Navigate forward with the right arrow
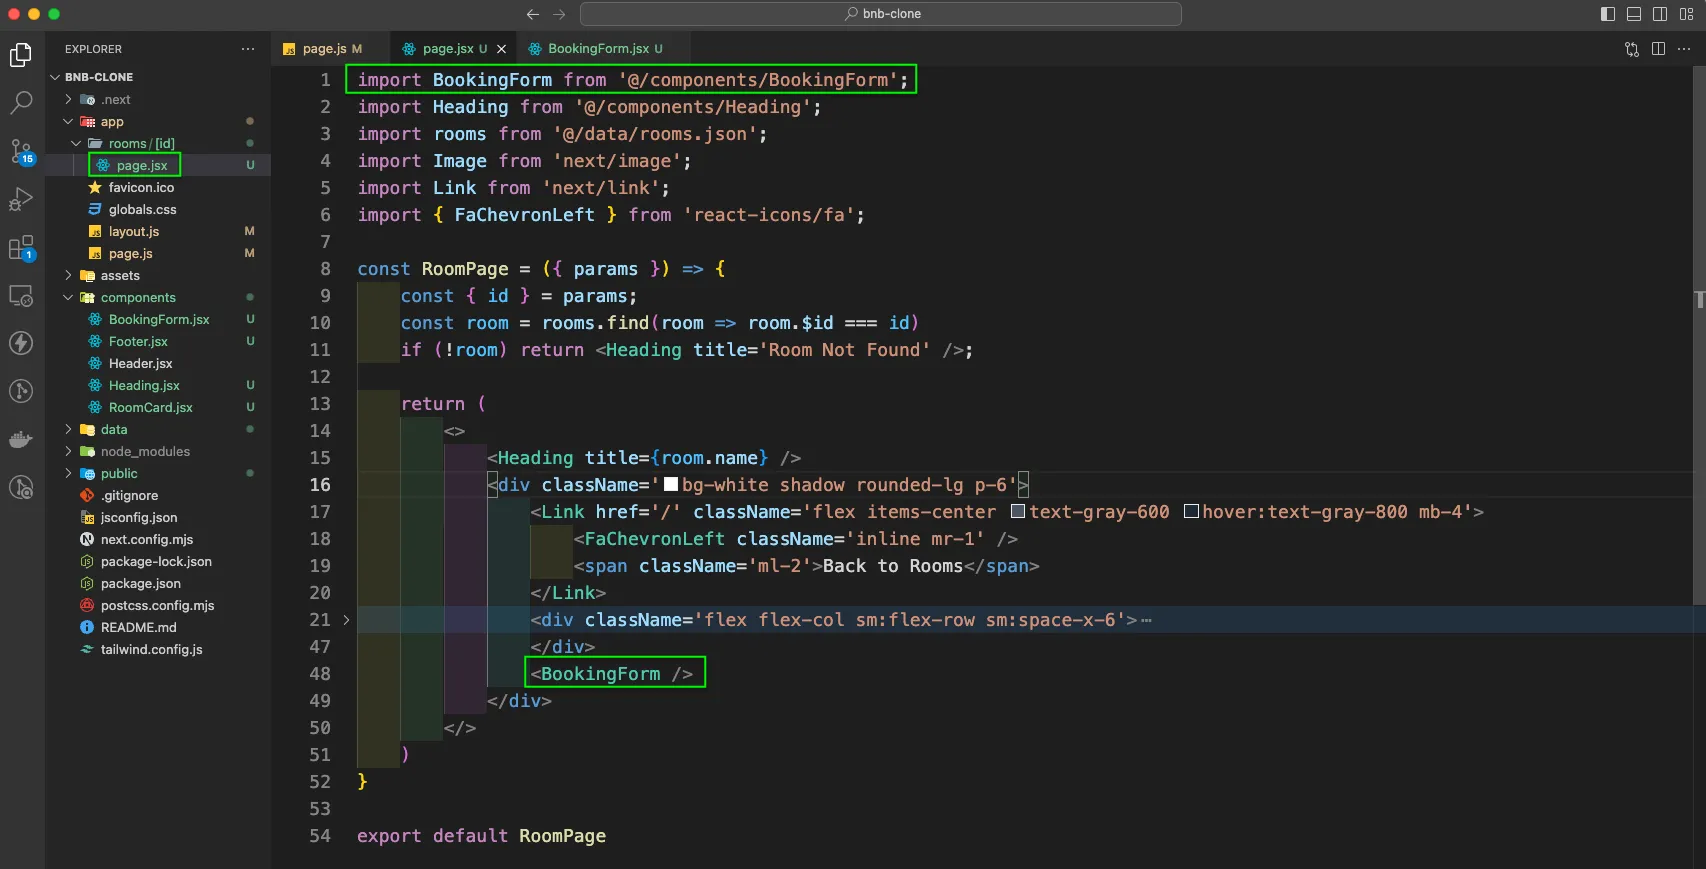This screenshot has height=869, width=1706. tap(559, 14)
